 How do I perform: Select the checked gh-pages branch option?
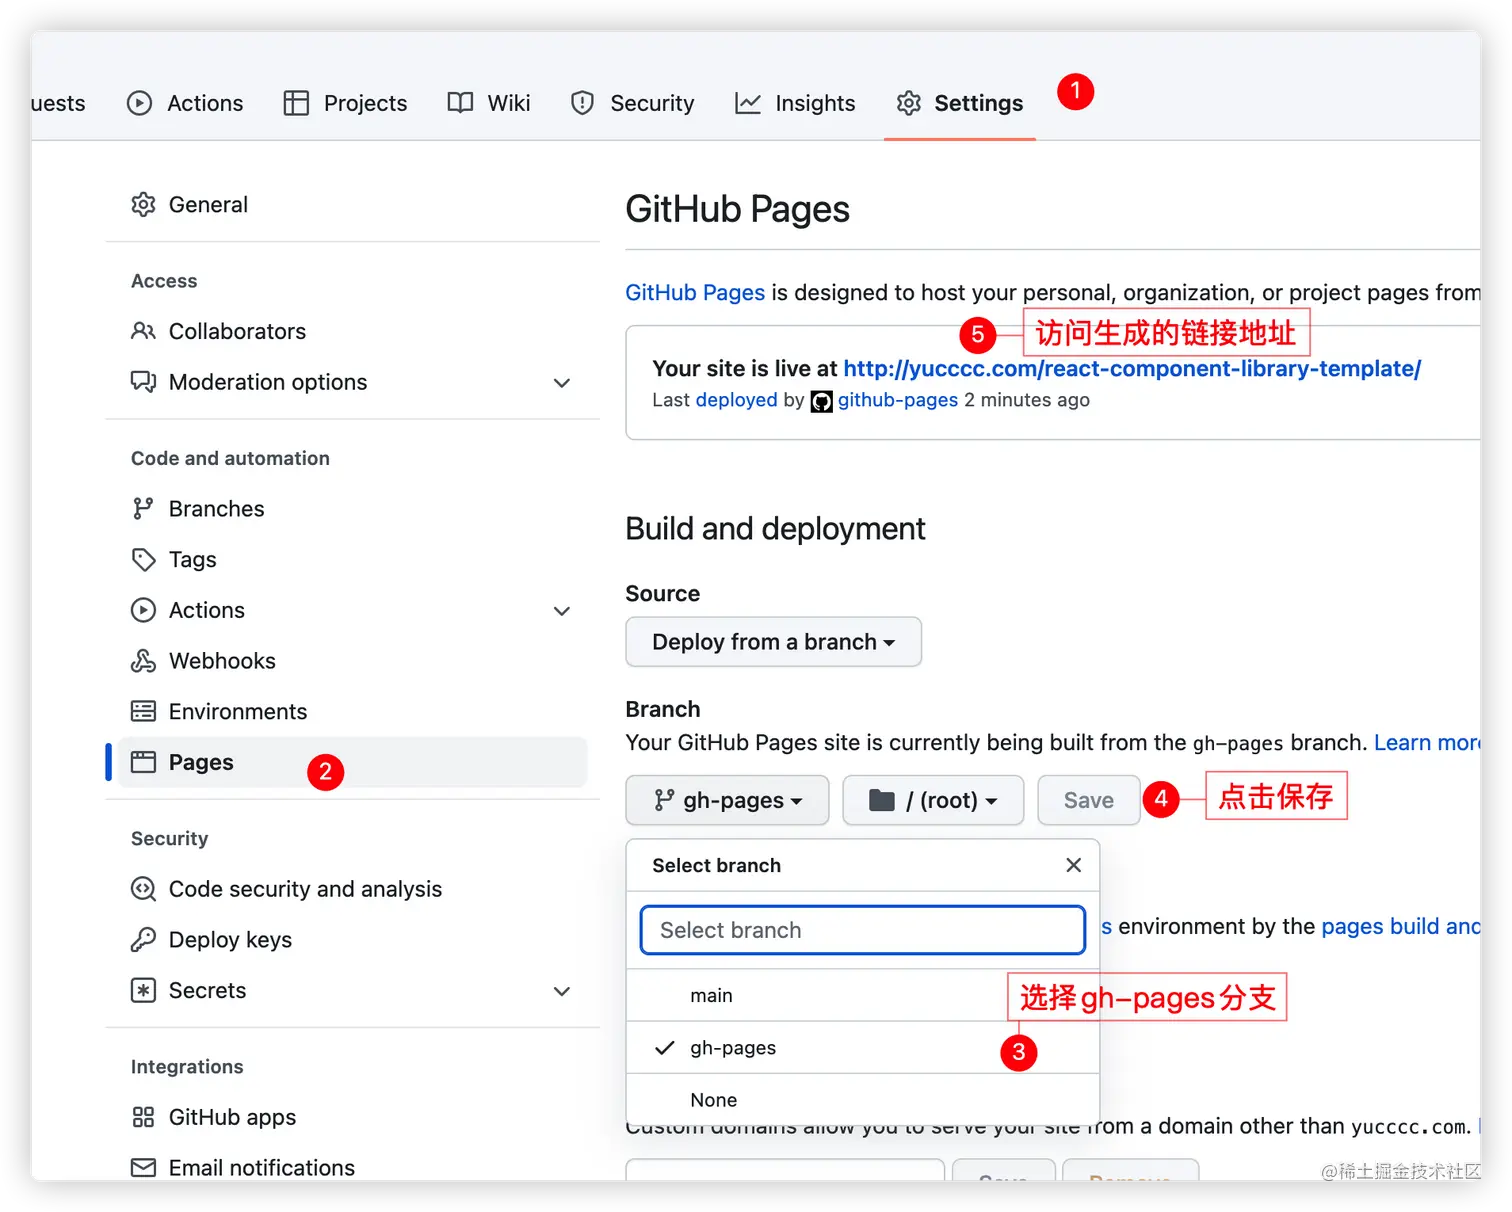(x=863, y=1048)
